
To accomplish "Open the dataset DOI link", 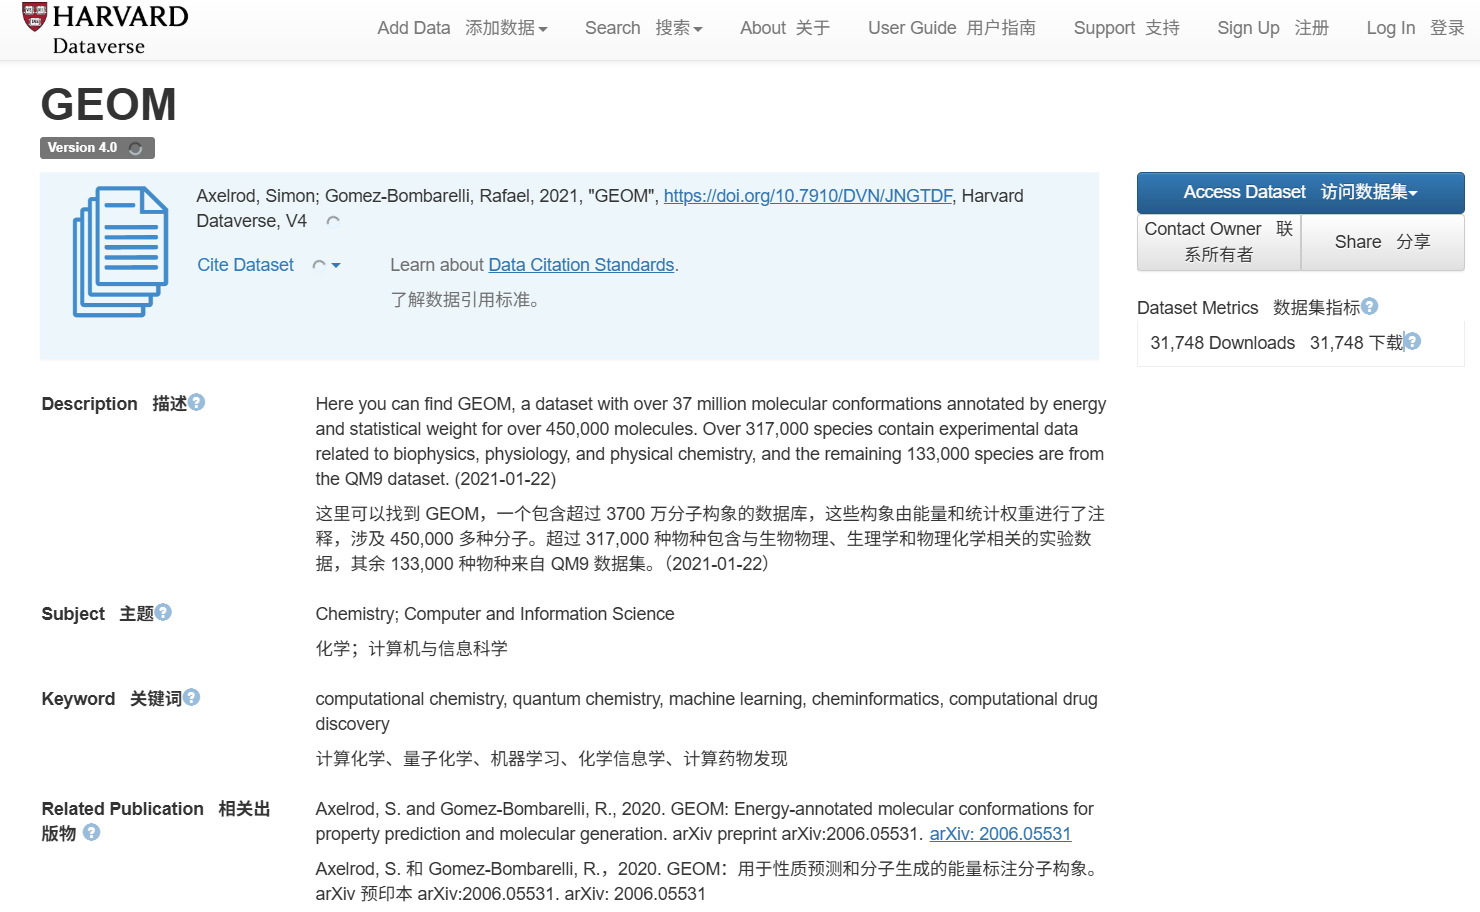I will tap(808, 196).
